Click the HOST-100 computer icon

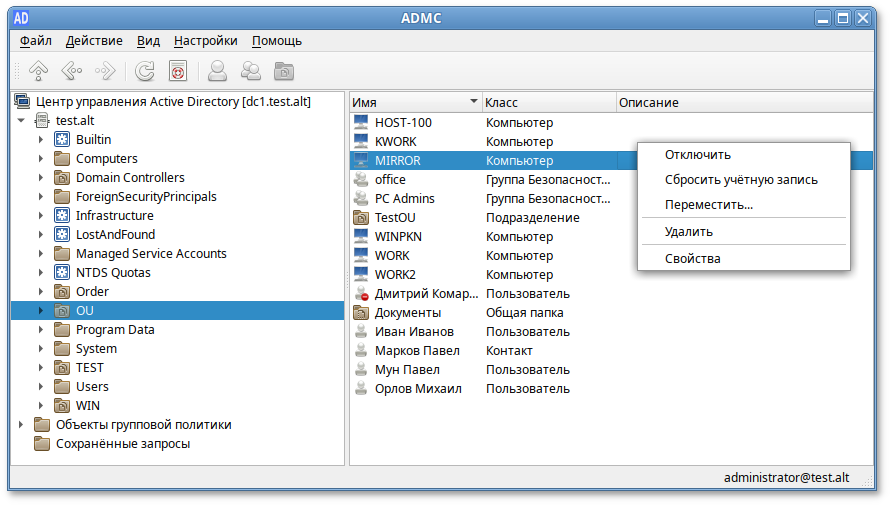[x=362, y=123]
